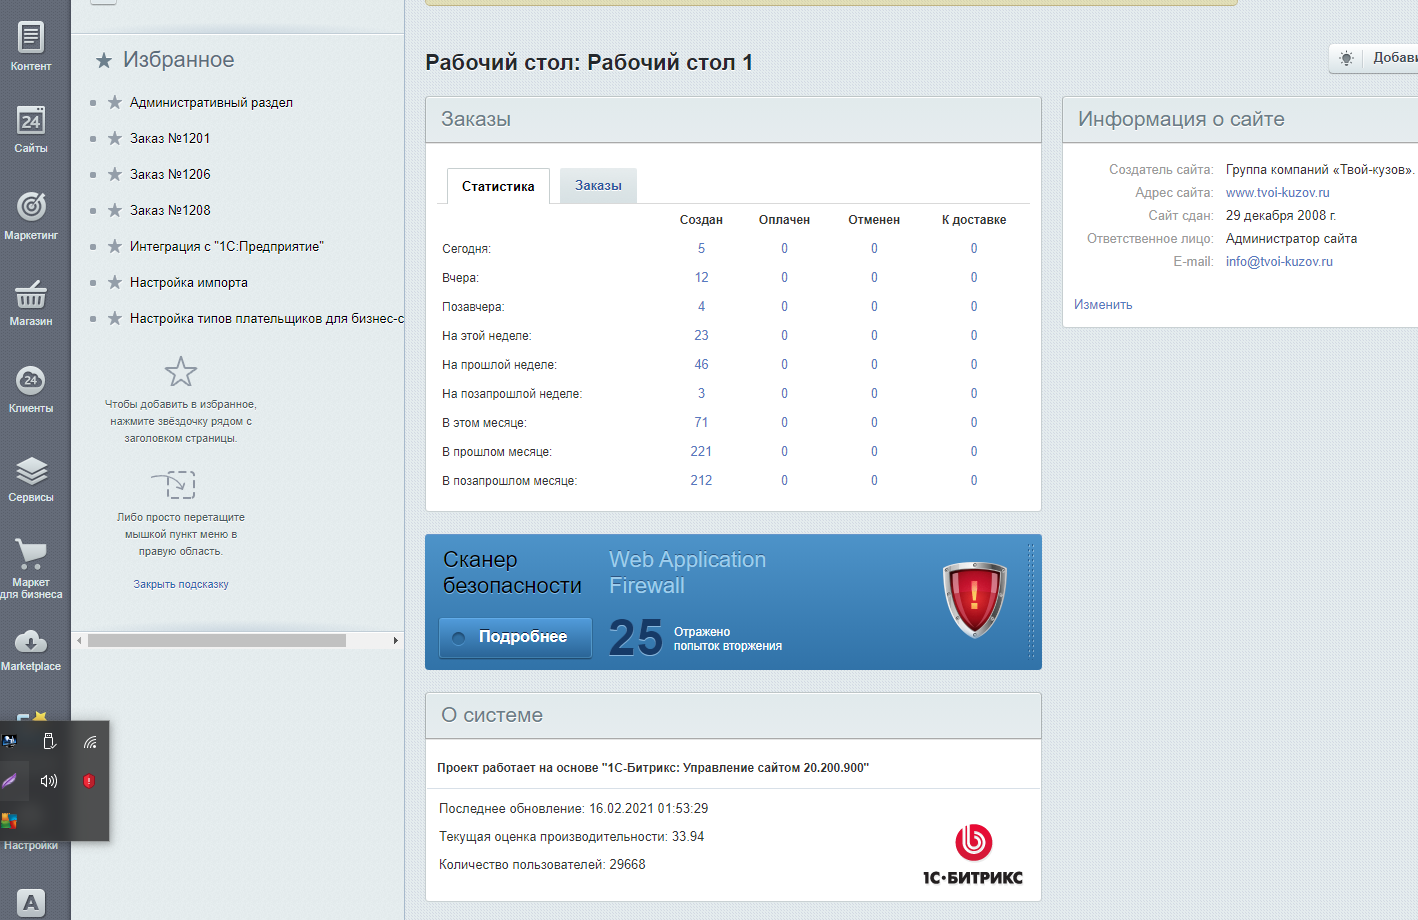Open favorite Заказ №1208

170,210
